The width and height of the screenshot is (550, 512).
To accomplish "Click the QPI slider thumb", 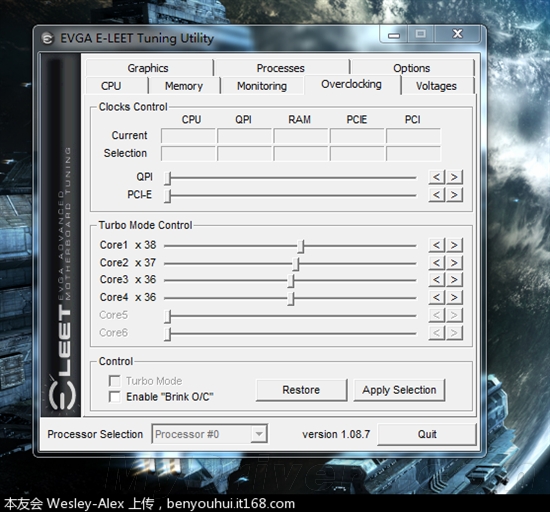I will [x=168, y=178].
